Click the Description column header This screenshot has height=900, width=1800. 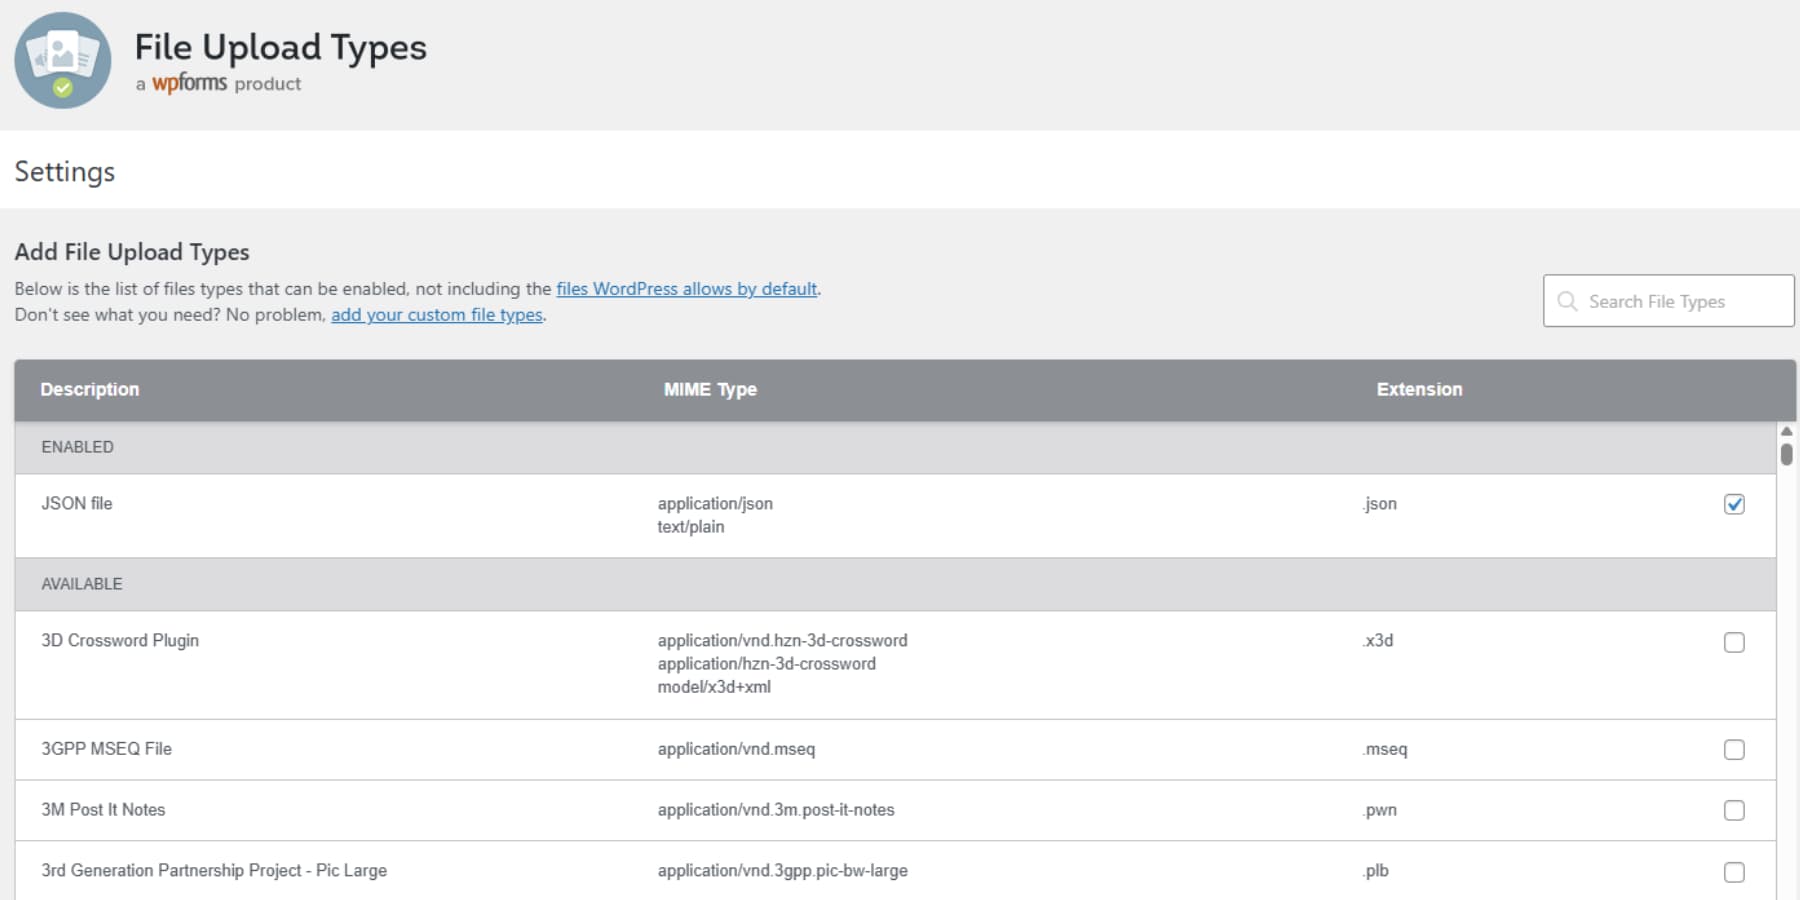[89, 390]
